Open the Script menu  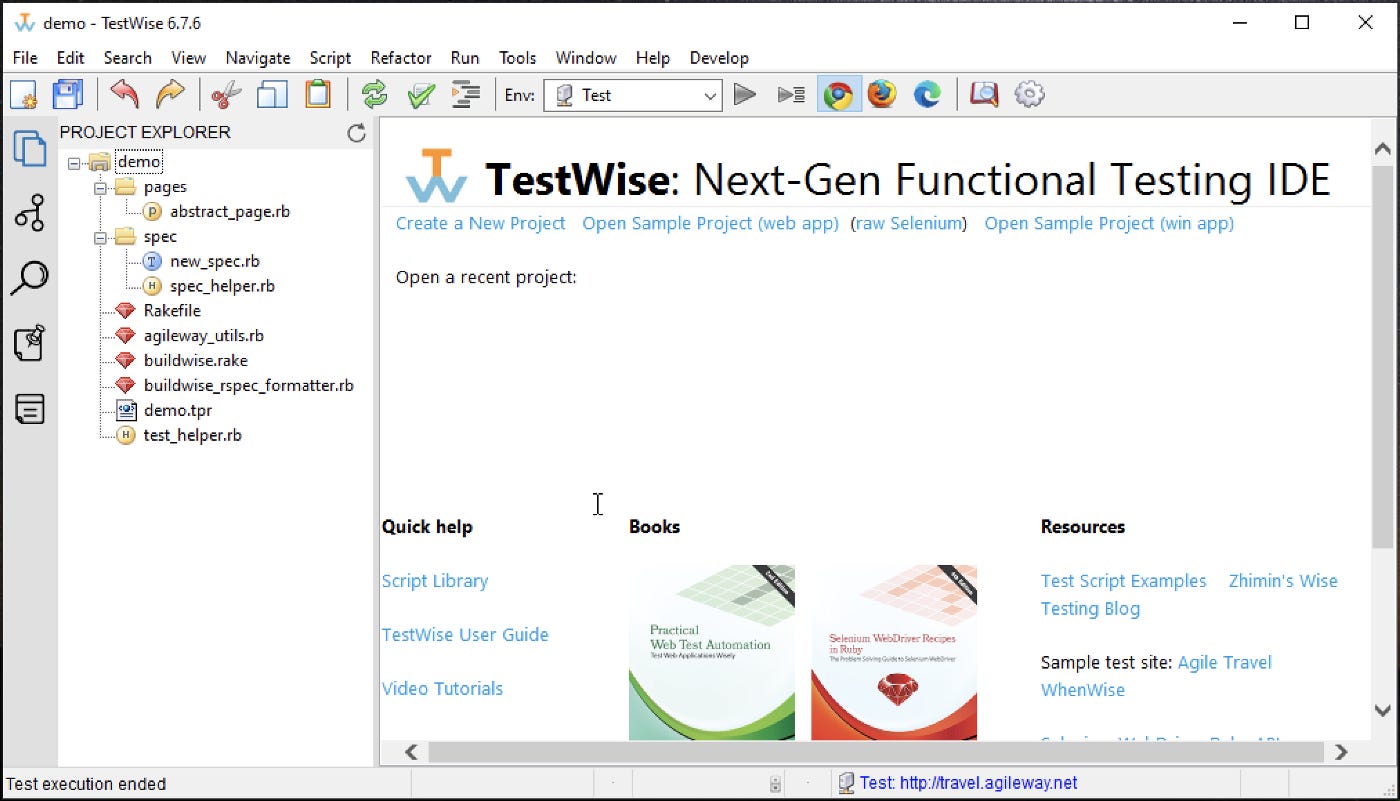tap(330, 58)
